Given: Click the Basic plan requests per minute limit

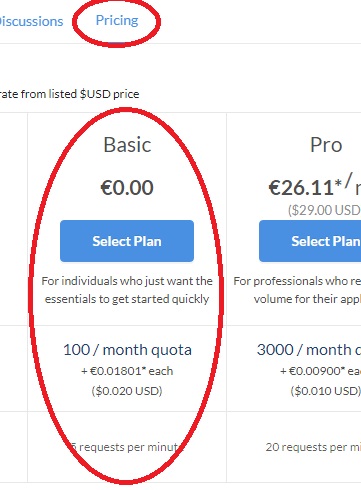Looking at the screenshot, I should [127, 447].
